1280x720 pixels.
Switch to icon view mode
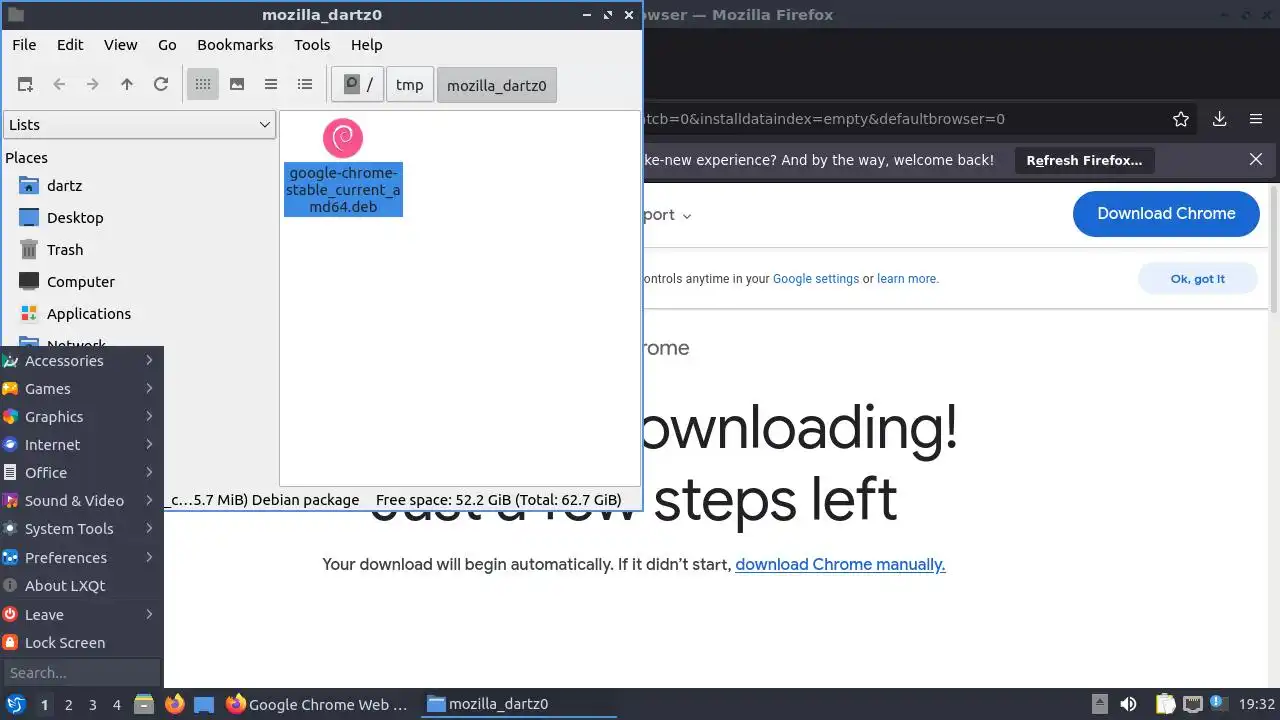[x=203, y=85]
